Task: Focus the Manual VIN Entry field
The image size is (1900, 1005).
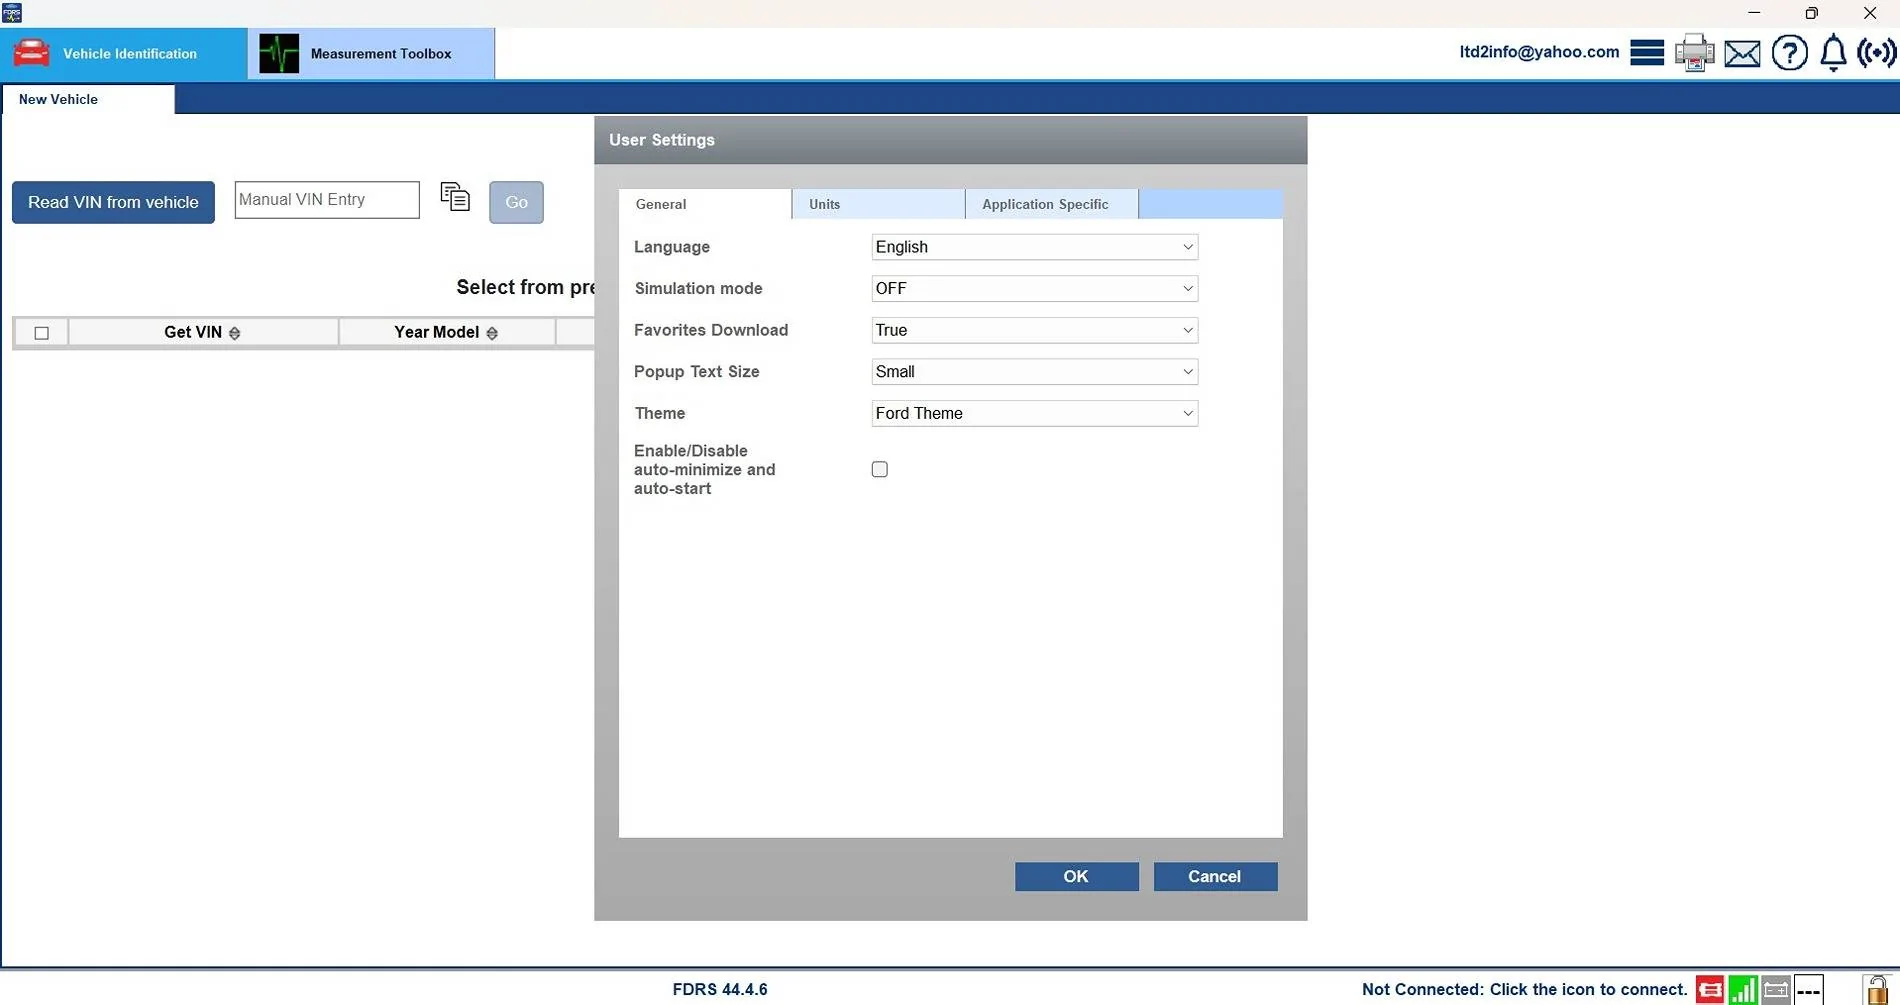Action: pos(327,199)
